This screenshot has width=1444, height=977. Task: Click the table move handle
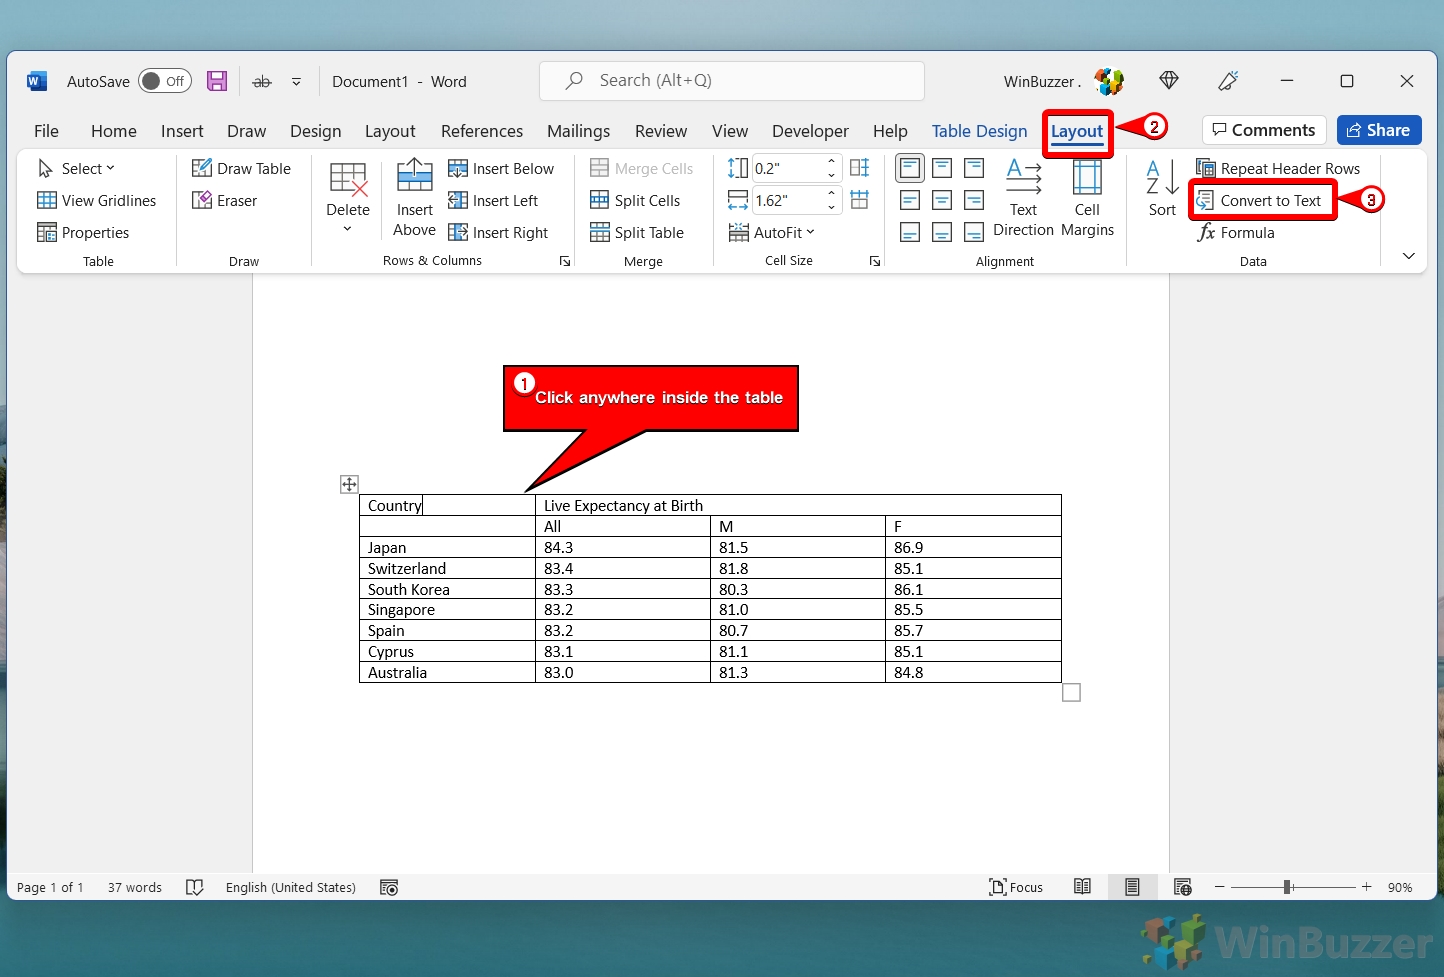[x=349, y=485]
